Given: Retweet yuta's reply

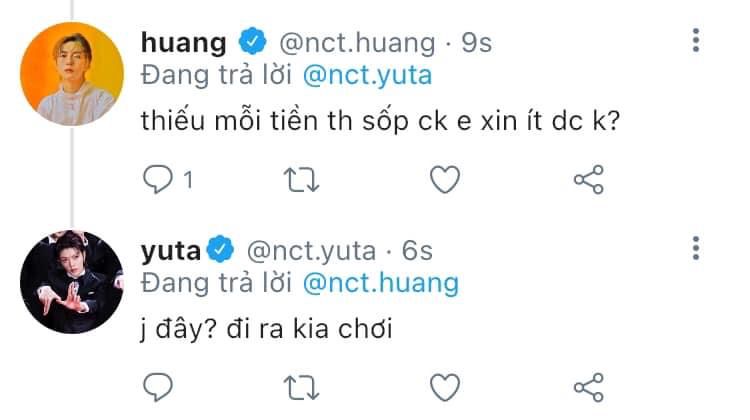Looking at the screenshot, I should 301,387.
